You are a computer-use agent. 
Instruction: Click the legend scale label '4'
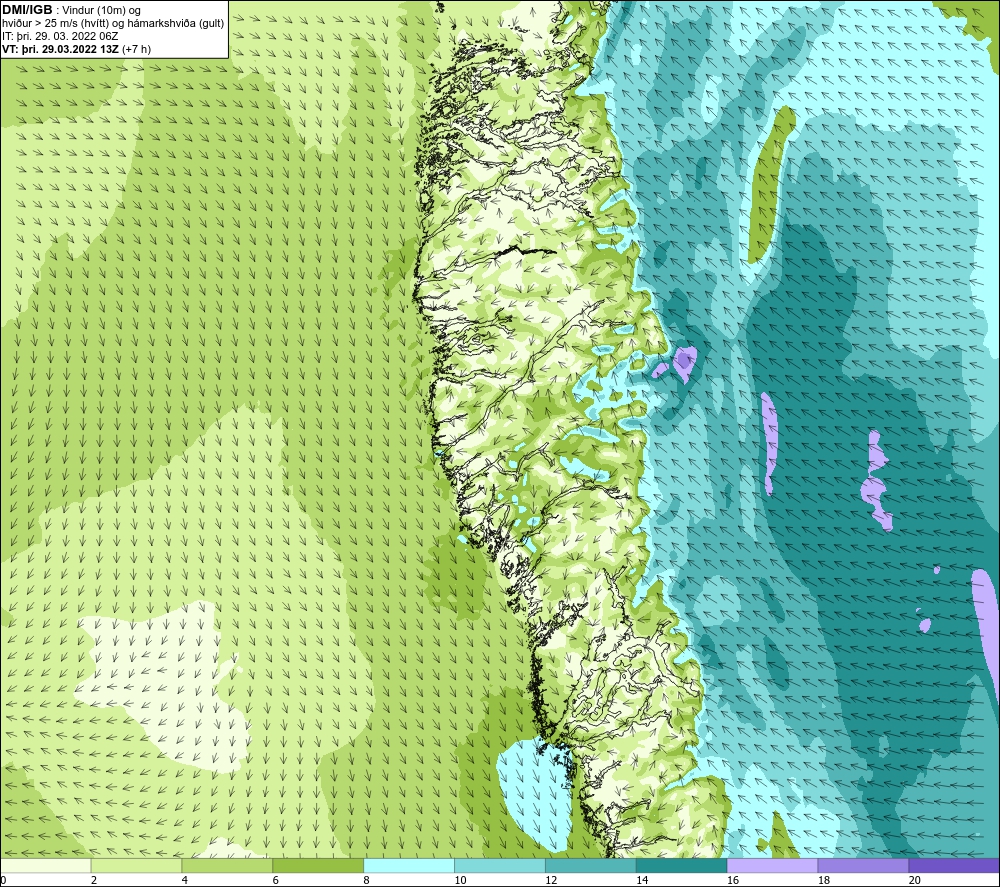click(185, 881)
